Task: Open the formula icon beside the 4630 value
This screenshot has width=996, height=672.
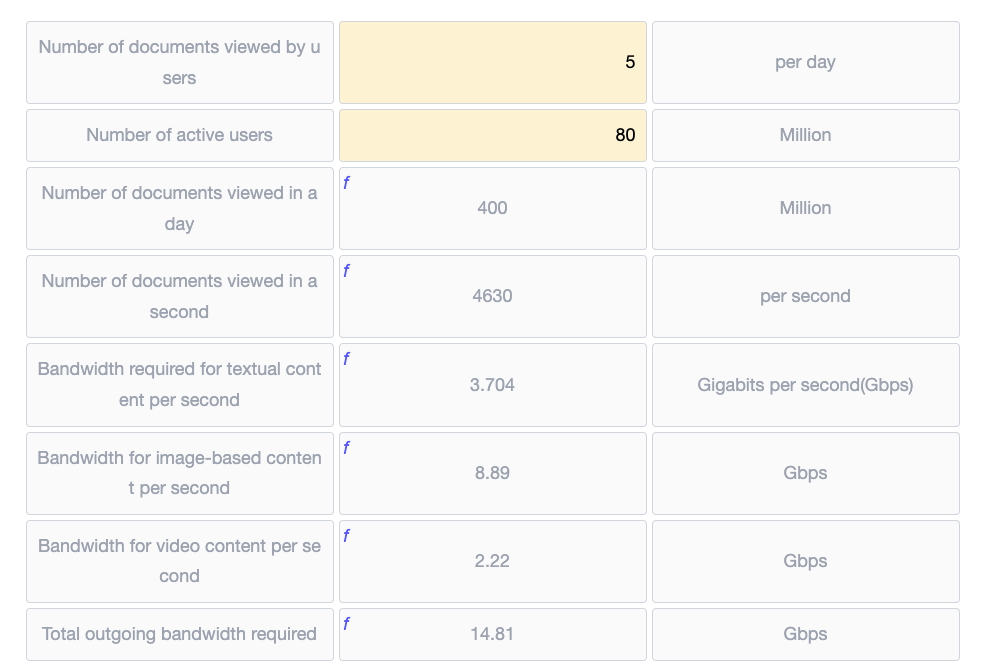Action: [346, 271]
